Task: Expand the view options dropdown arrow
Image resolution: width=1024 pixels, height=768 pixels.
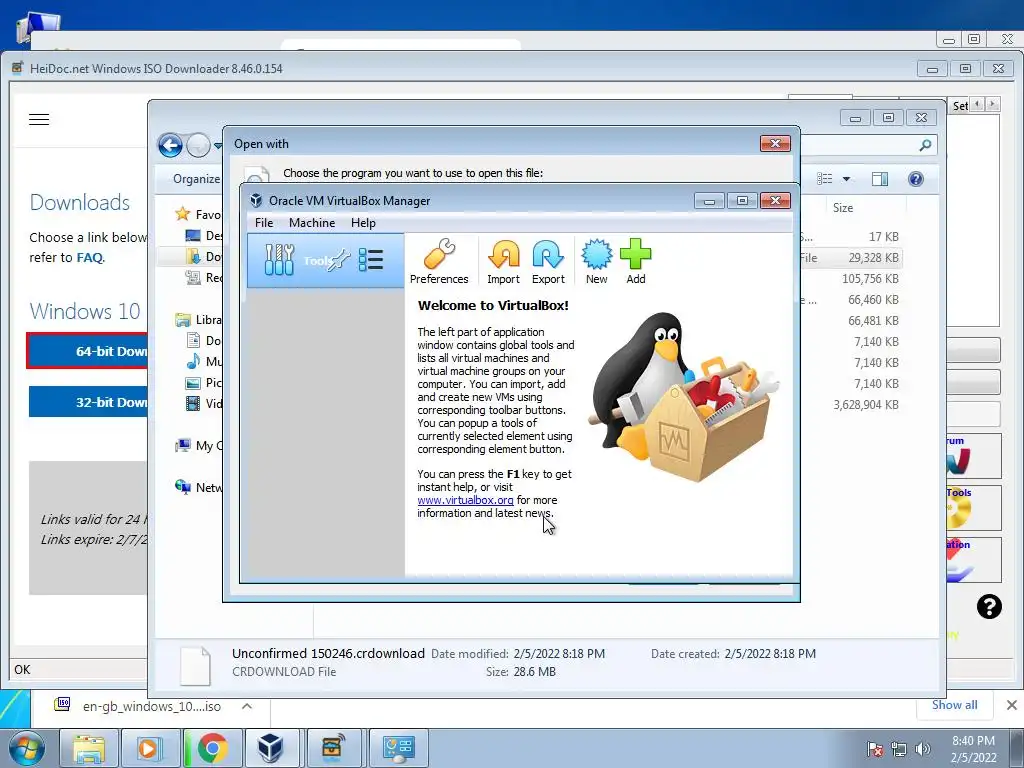Action: pos(846,179)
